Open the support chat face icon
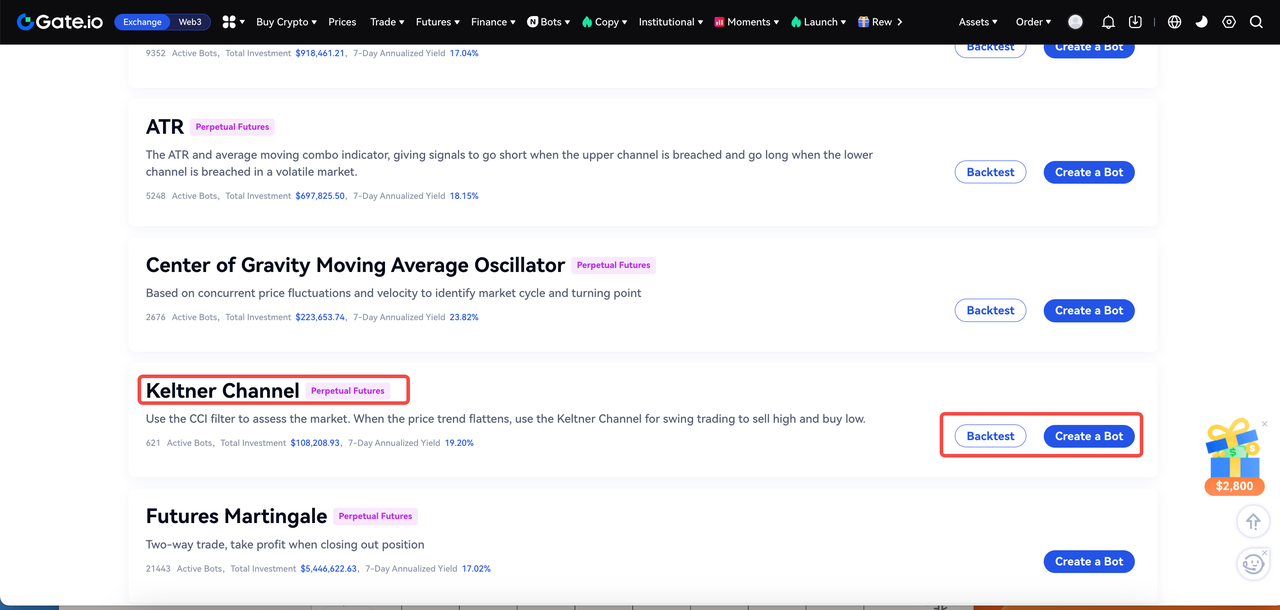The image size is (1280, 610). (1252, 564)
